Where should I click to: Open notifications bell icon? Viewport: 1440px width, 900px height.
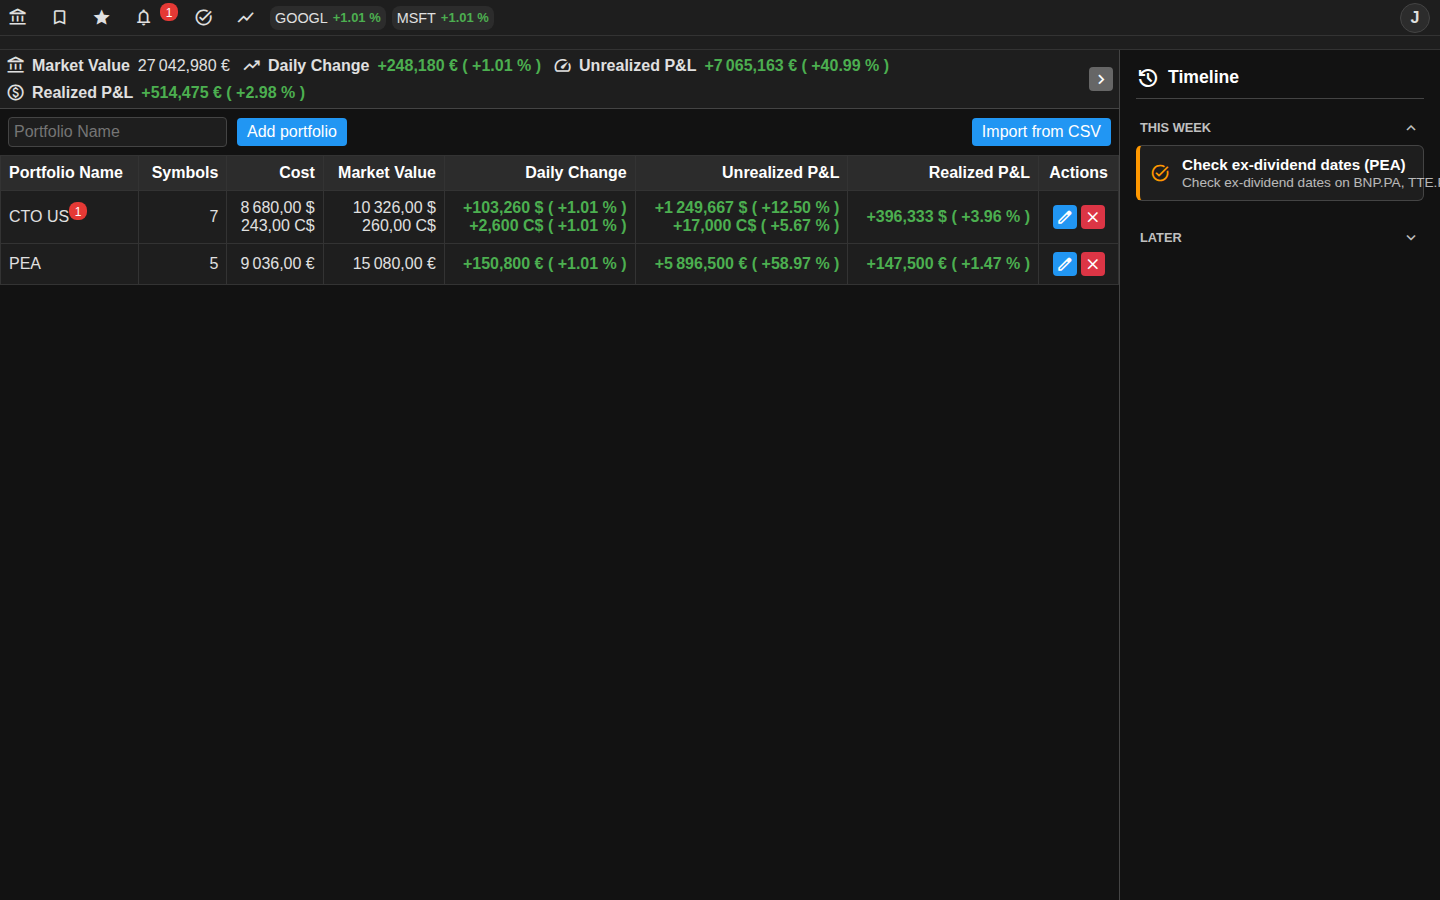click(x=144, y=18)
